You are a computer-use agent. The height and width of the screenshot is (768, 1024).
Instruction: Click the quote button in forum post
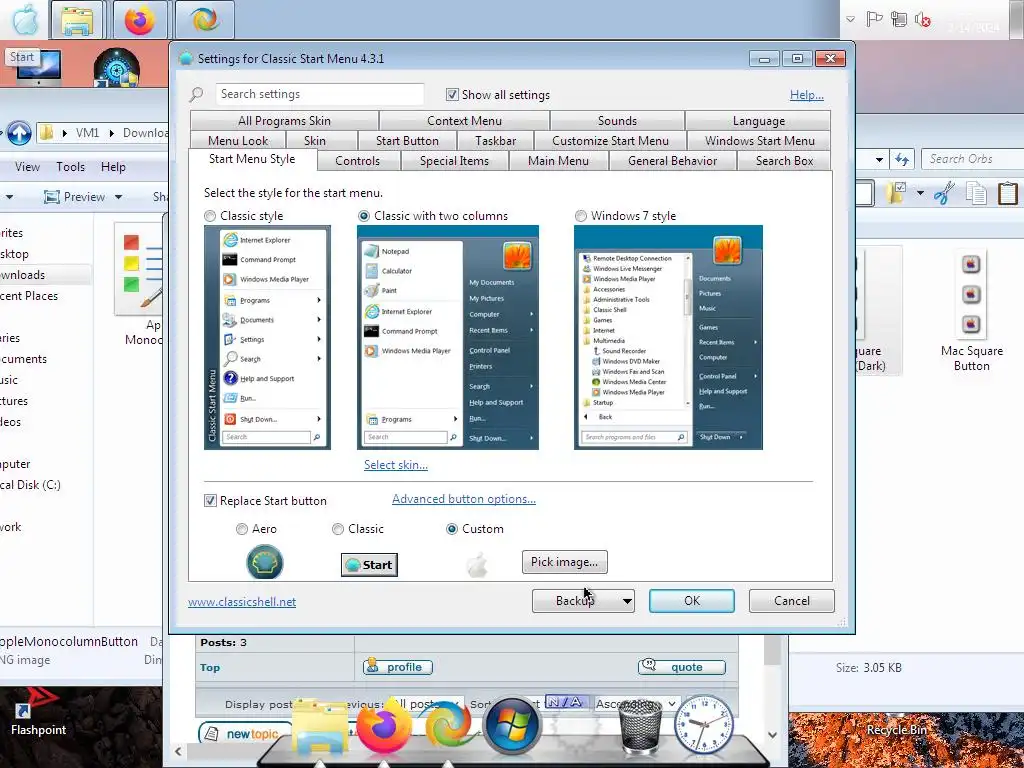(681, 667)
